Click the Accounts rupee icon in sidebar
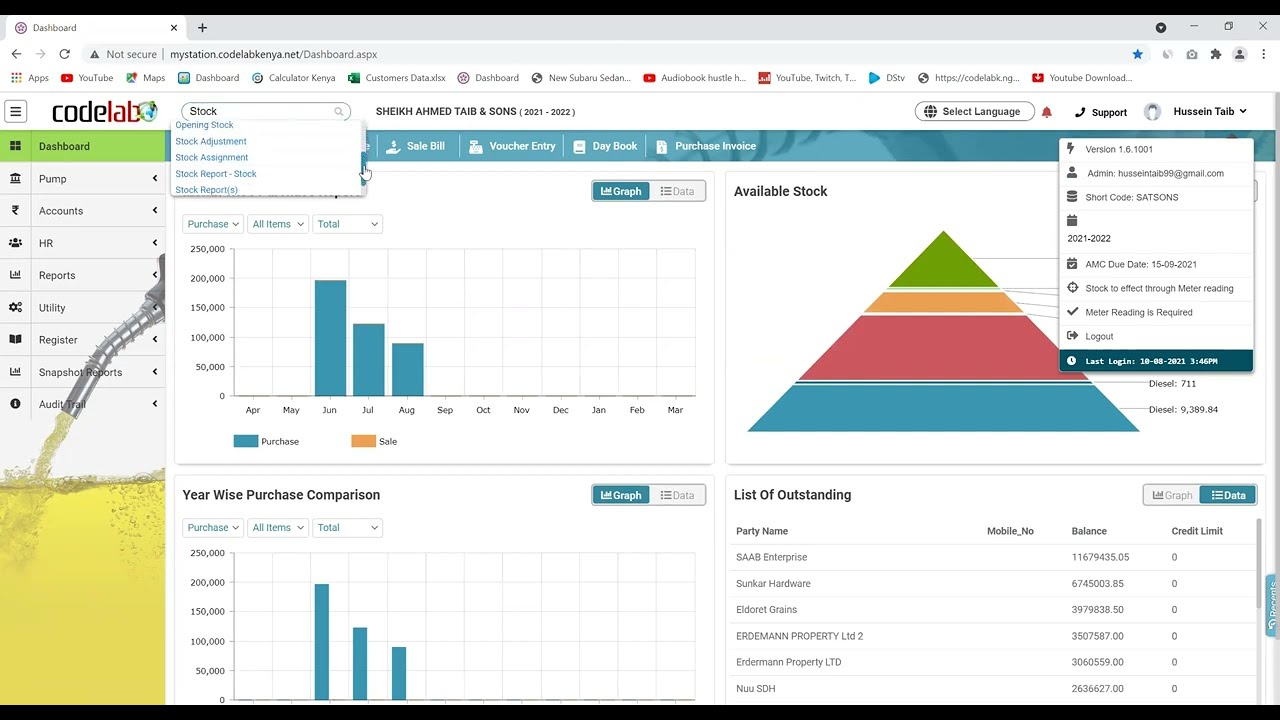 tap(15, 211)
